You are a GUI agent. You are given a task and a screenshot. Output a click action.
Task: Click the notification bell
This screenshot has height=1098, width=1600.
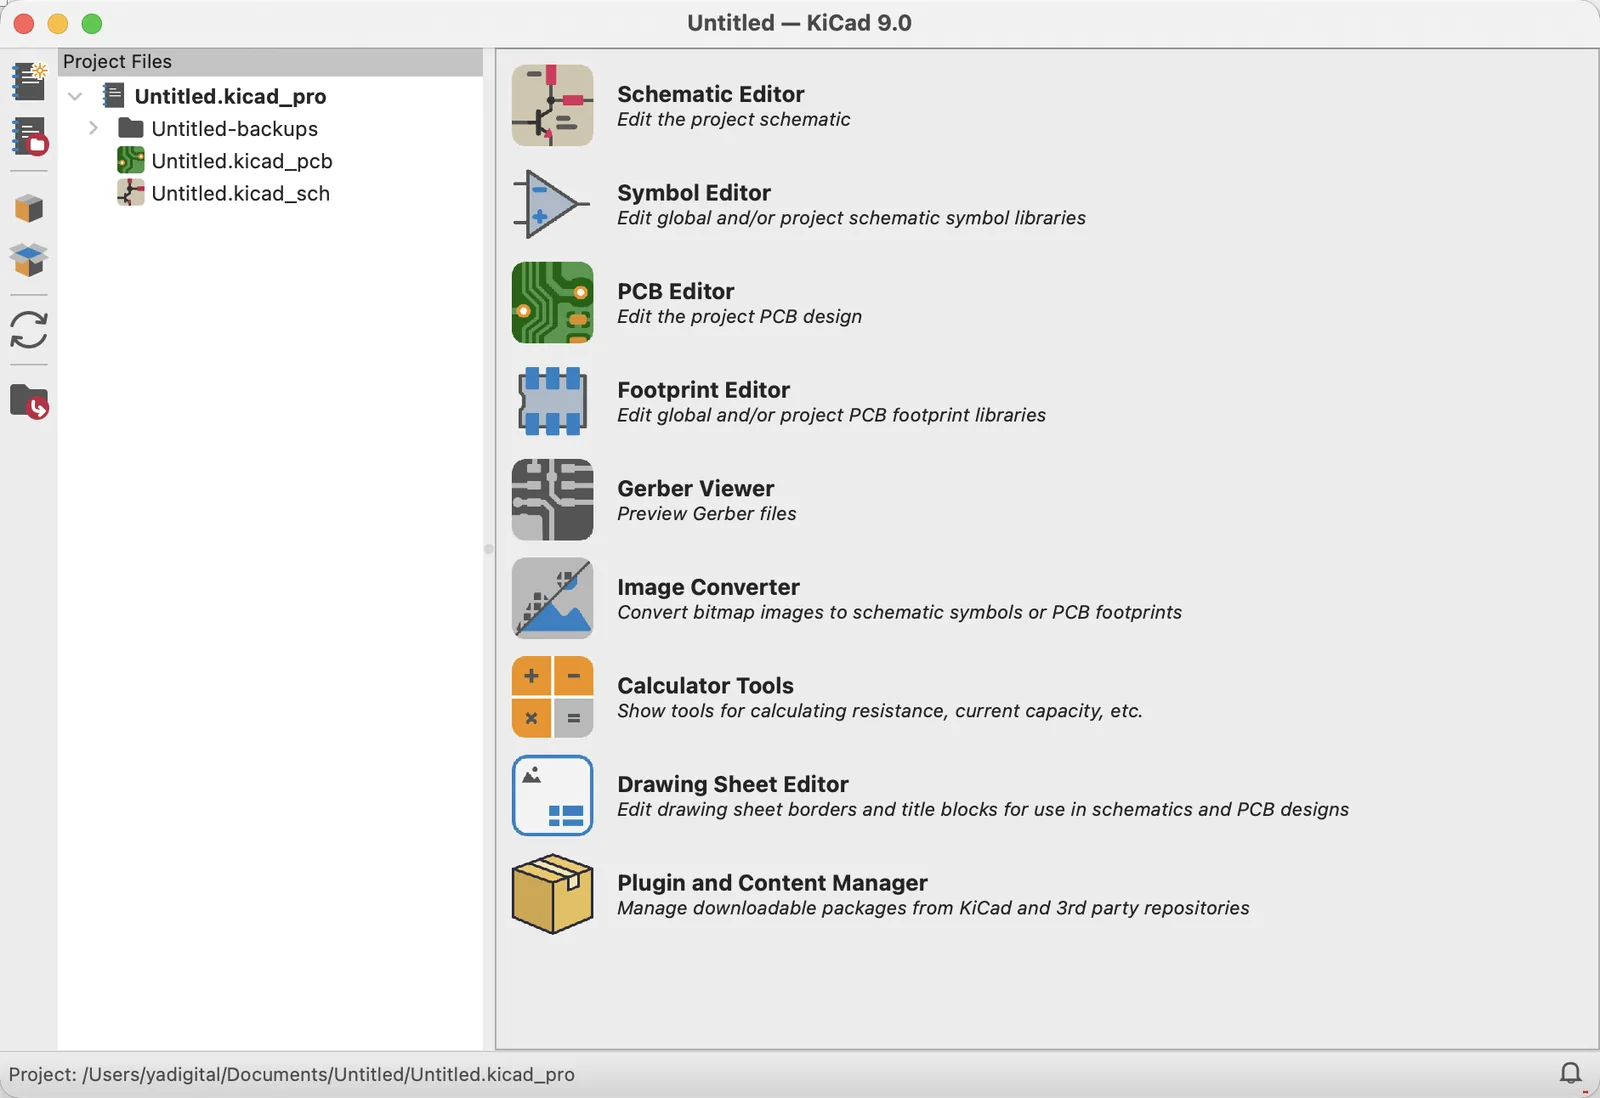1571,1073
